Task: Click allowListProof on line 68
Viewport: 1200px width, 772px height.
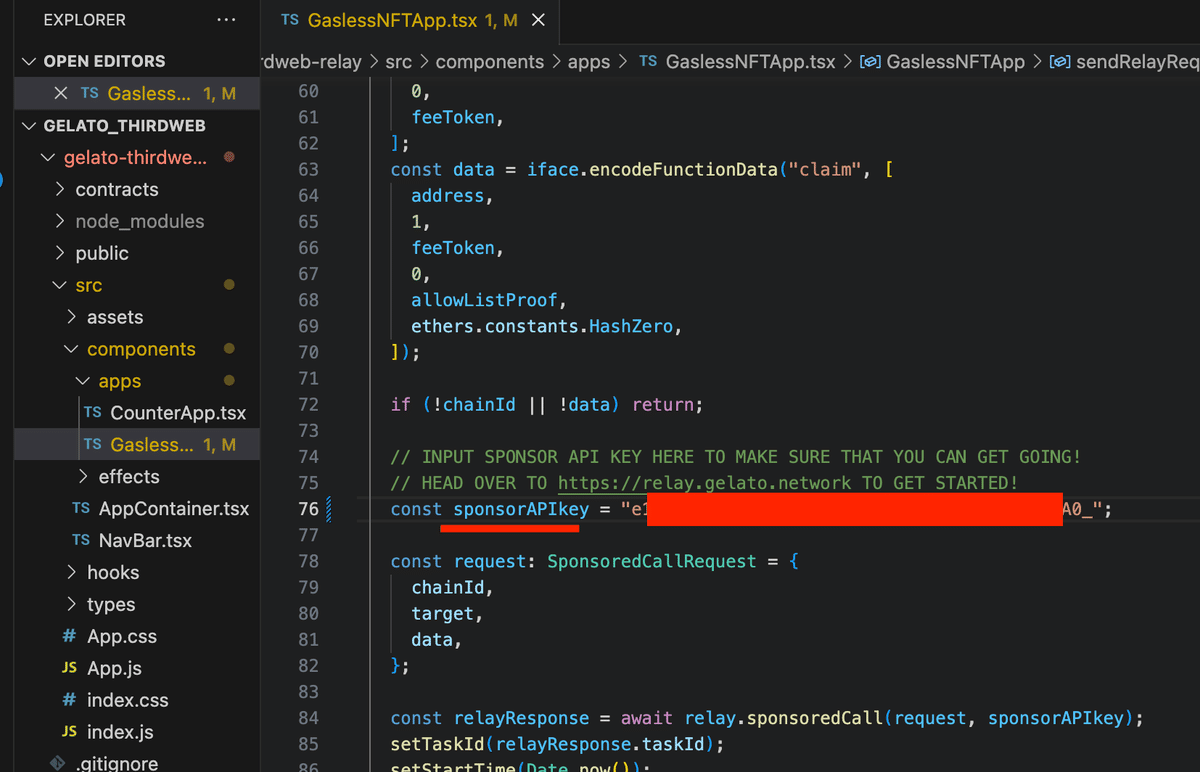Action: click(x=485, y=300)
